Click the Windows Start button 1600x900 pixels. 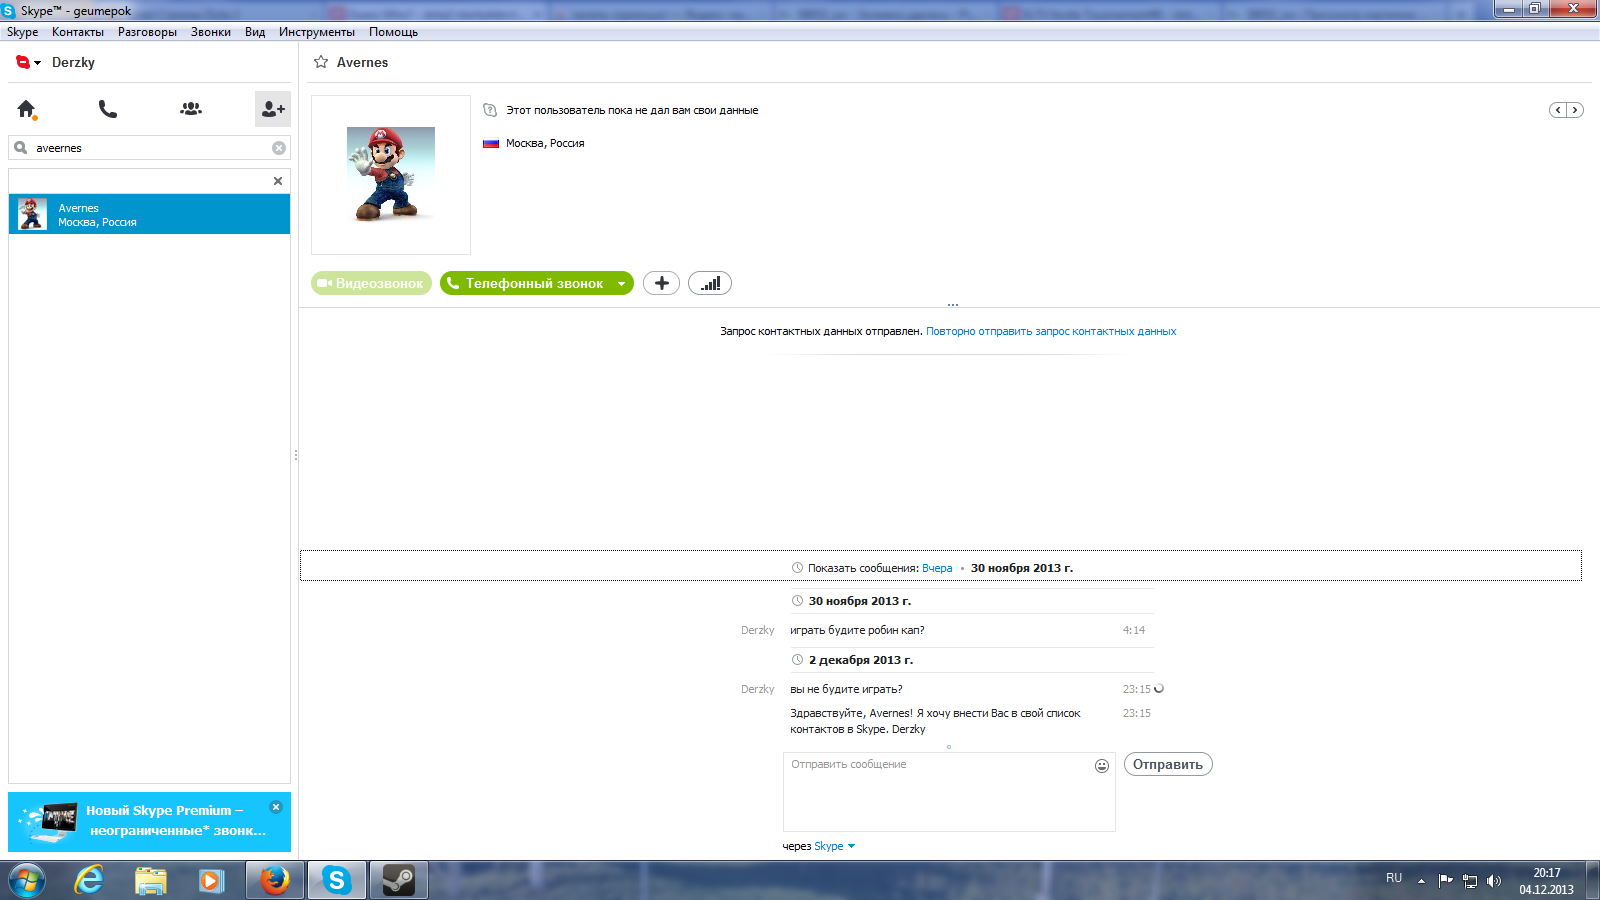coord(26,881)
